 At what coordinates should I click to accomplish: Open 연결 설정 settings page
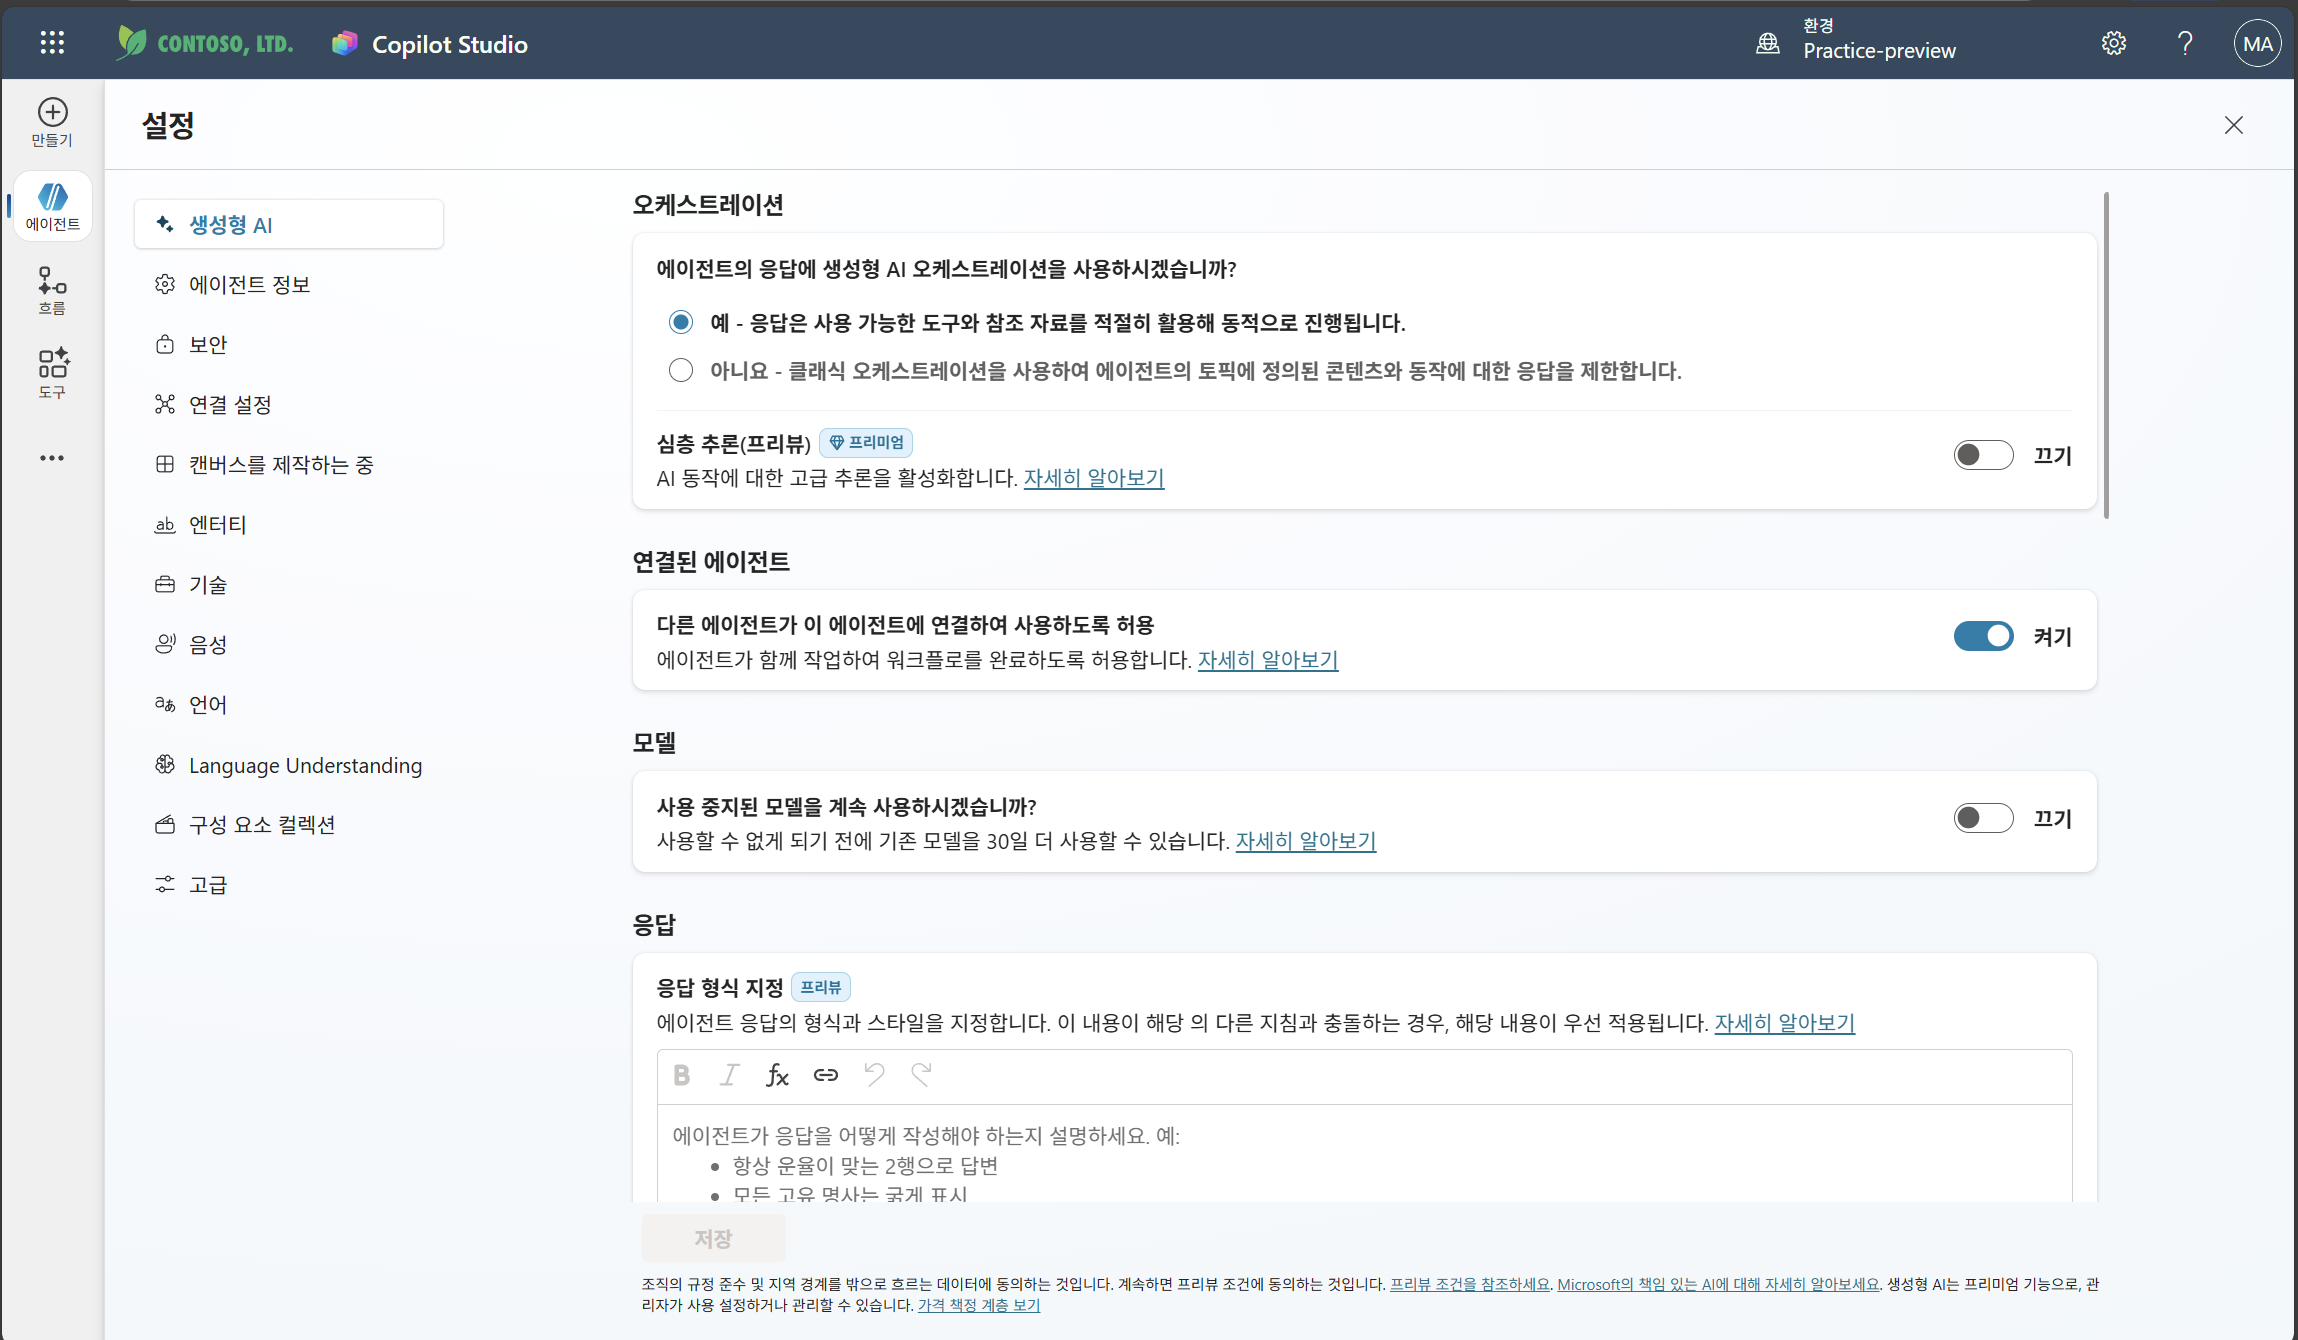[288, 404]
